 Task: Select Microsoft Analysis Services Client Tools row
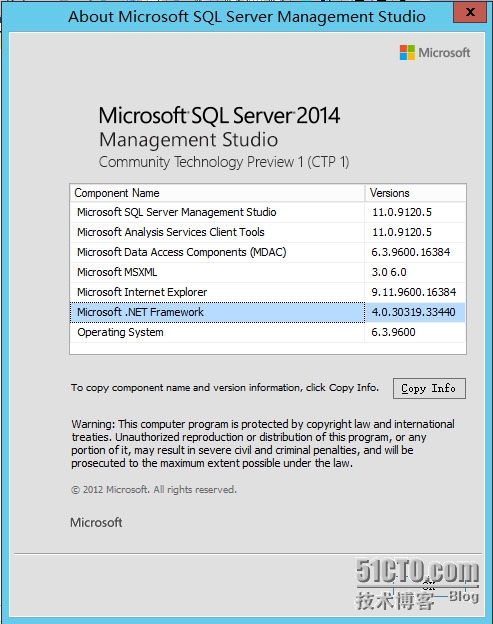(x=267, y=232)
